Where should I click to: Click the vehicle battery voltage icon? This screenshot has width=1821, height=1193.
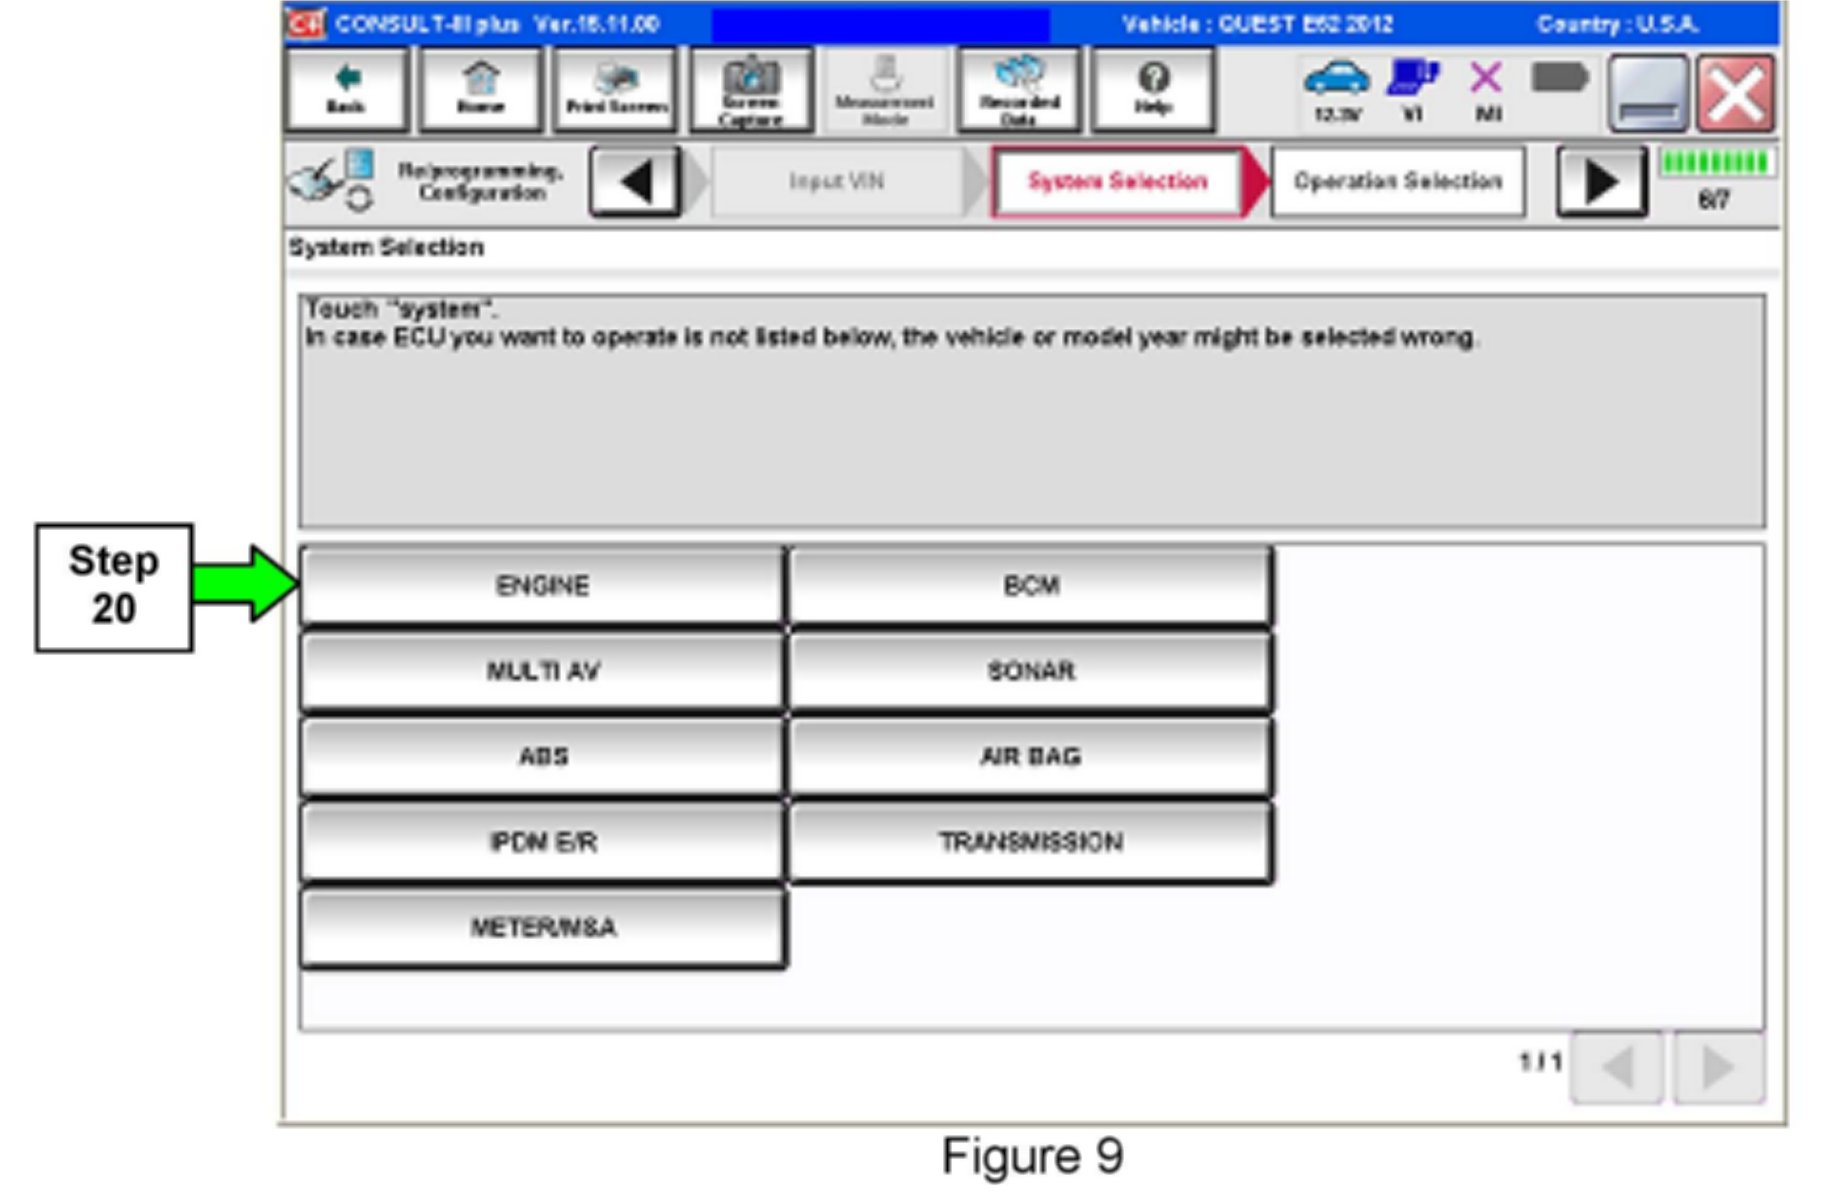point(1337,88)
